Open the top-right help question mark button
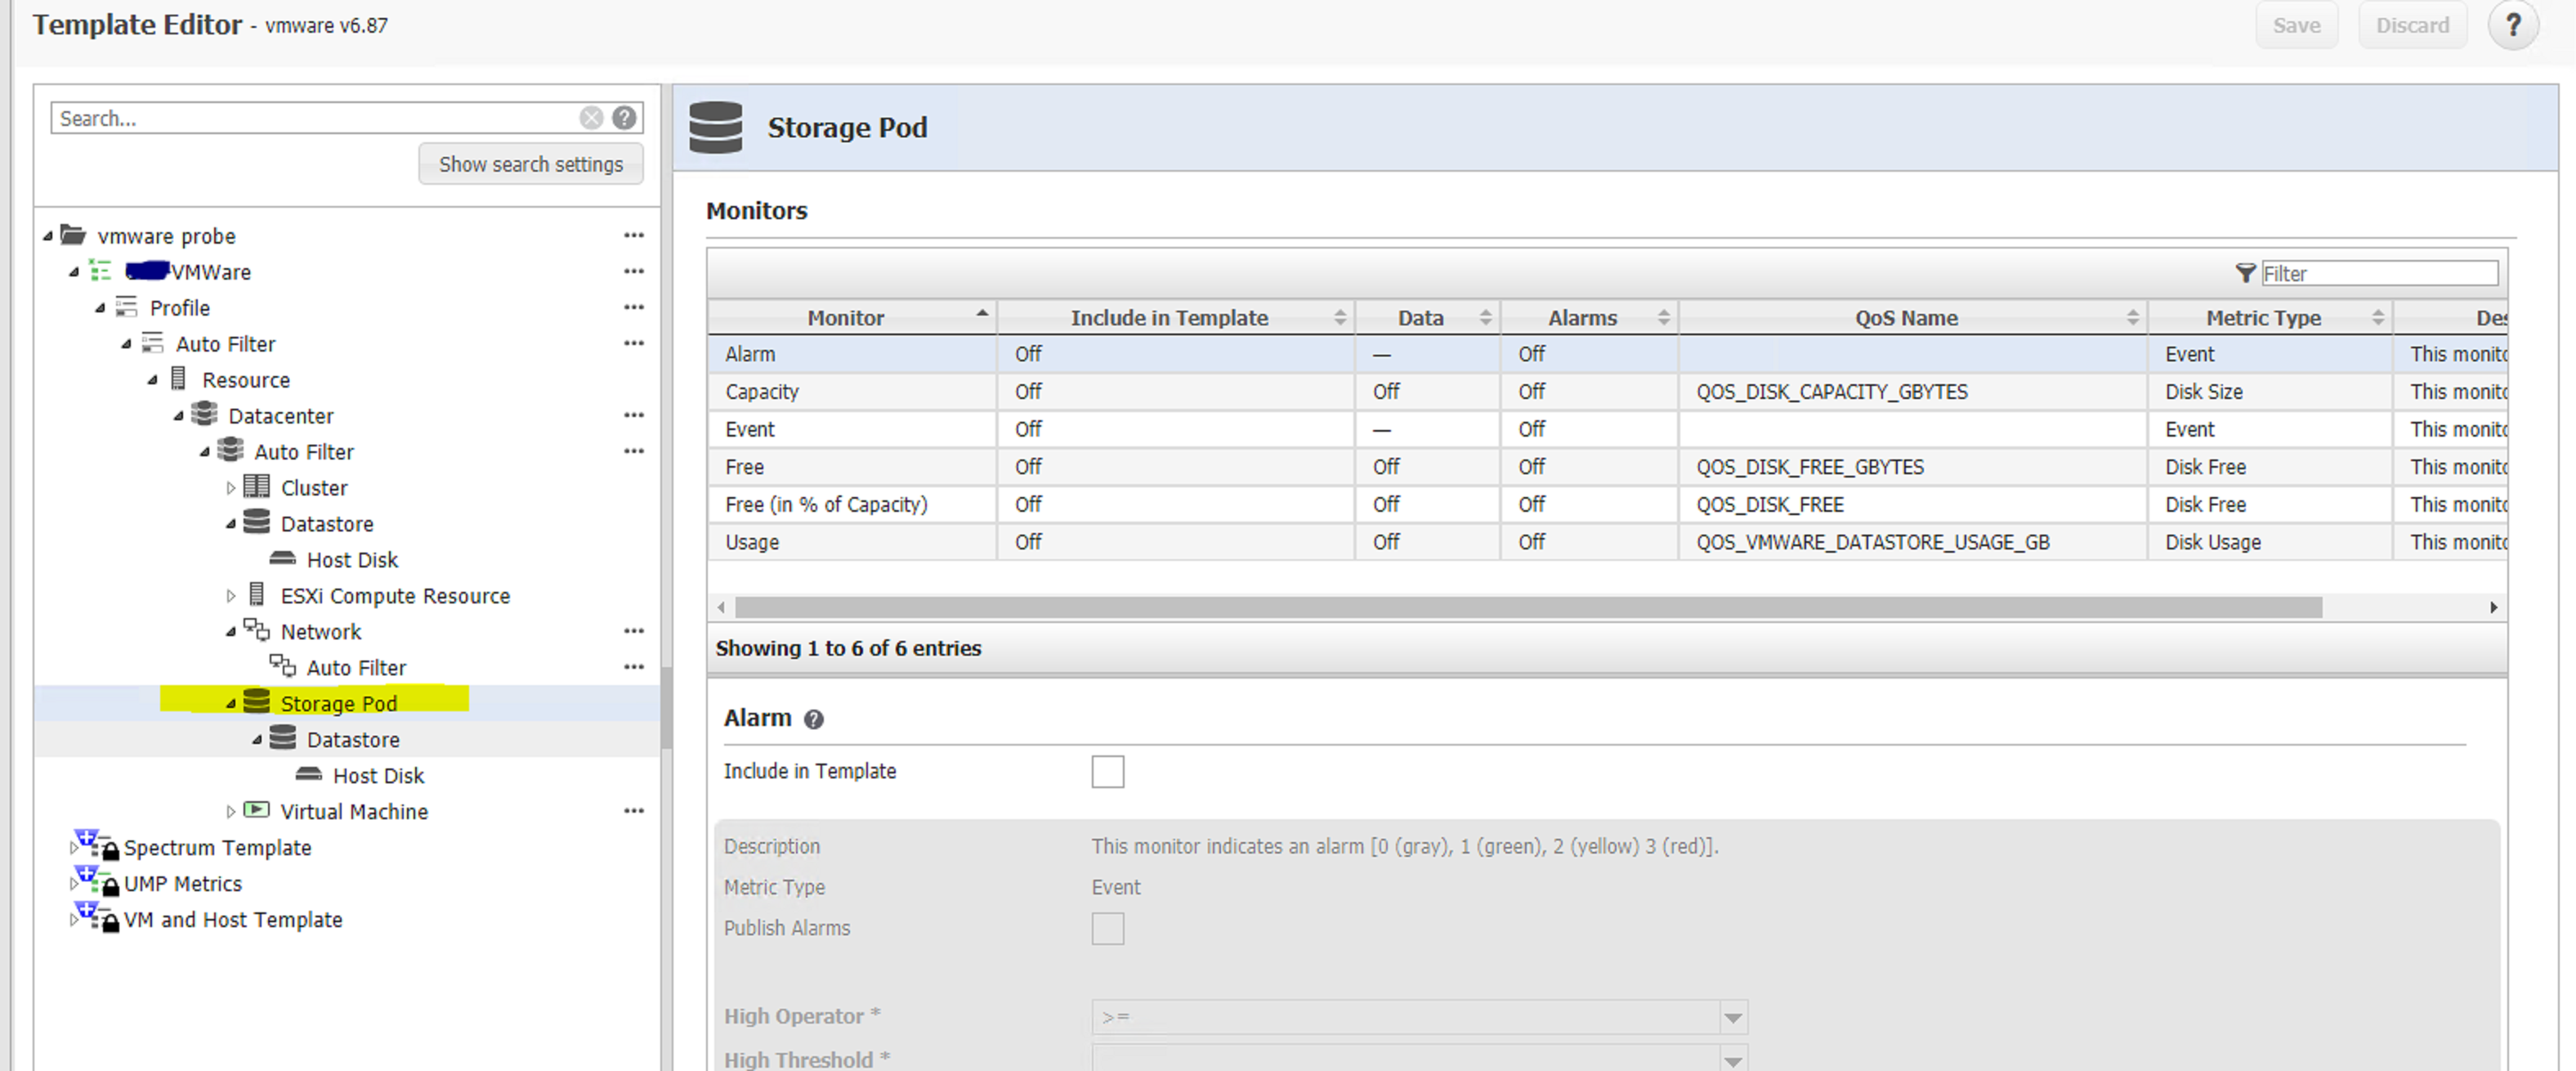This screenshot has width=2576, height=1071. [2512, 25]
